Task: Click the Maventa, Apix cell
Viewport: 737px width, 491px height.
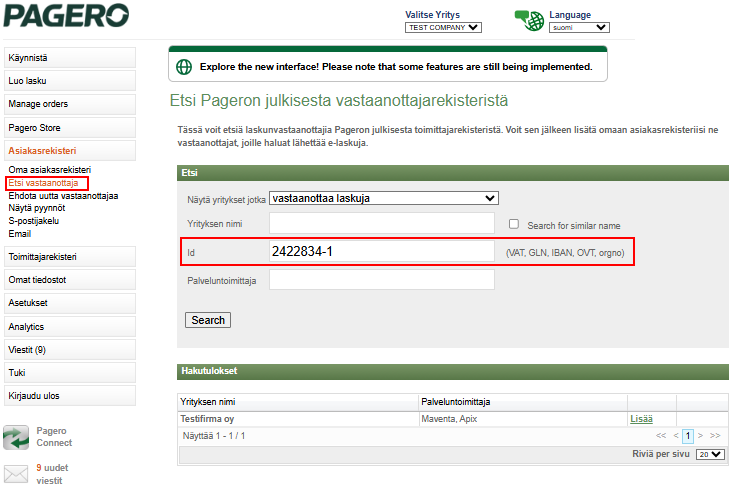Action: coord(523,419)
